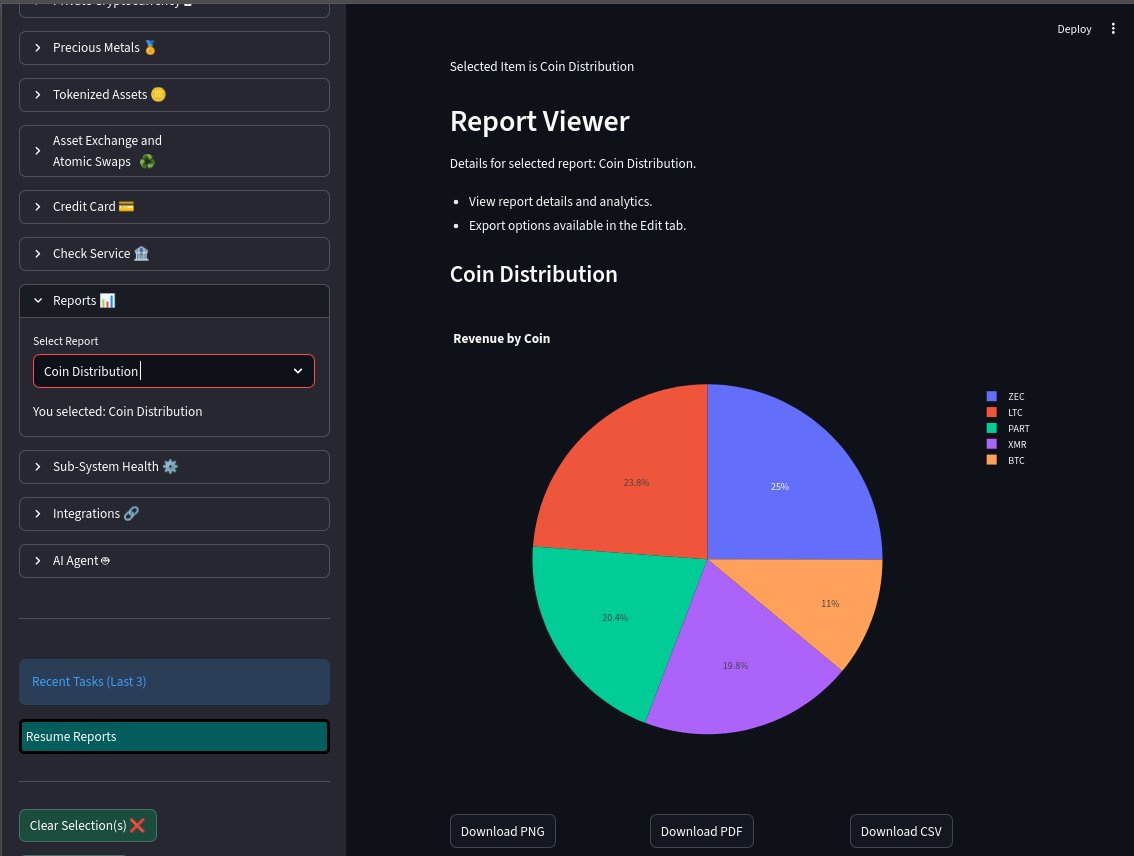Screen dimensions: 1134x856
Task: Open the three-dot app options menu
Action: (x=1113, y=29)
